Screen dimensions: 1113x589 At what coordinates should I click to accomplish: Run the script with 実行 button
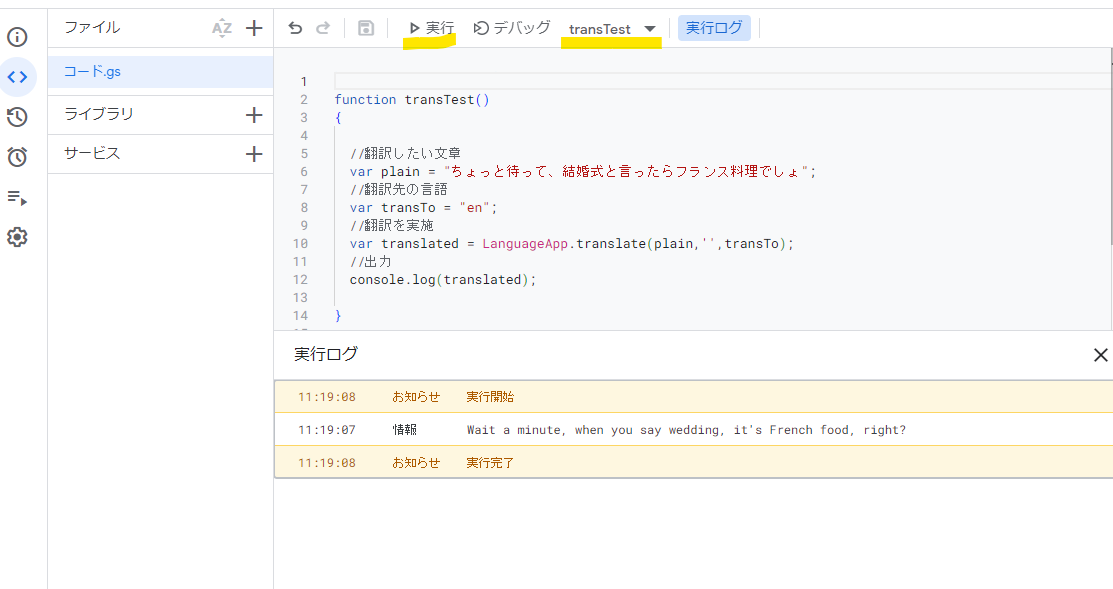pos(431,28)
